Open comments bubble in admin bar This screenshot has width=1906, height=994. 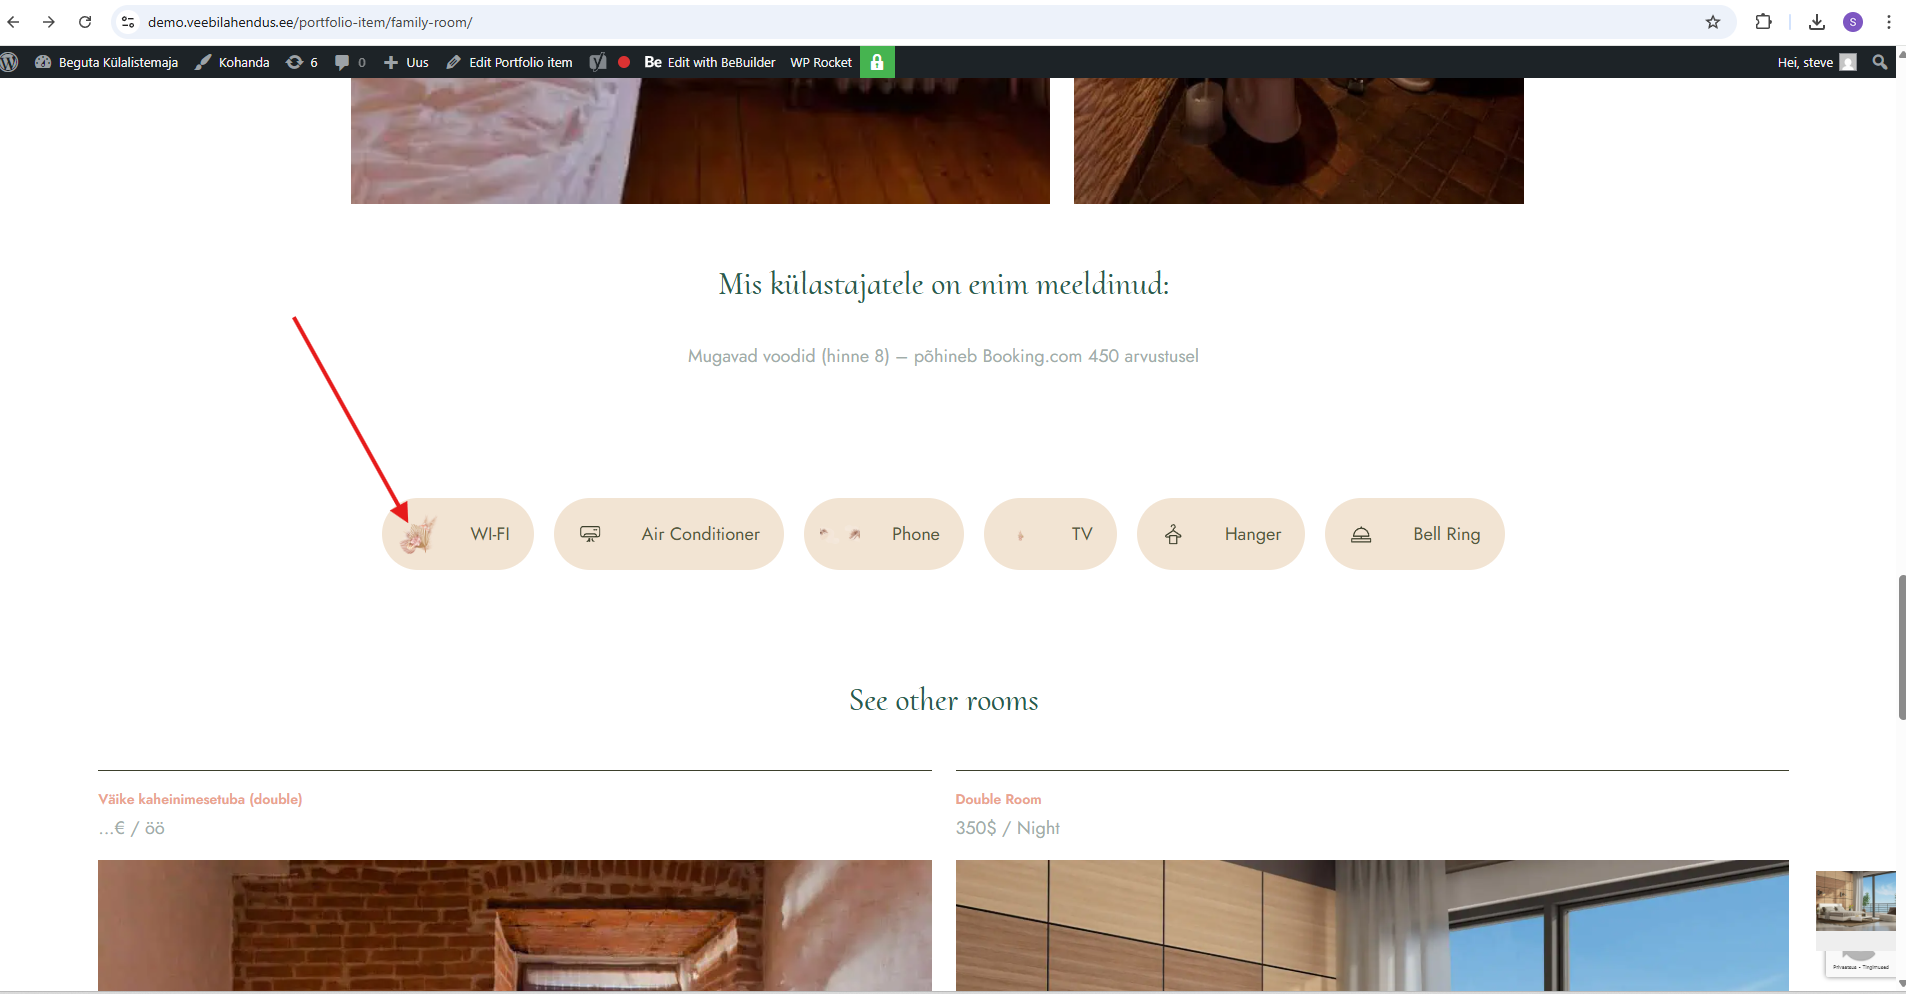[349, 62]
